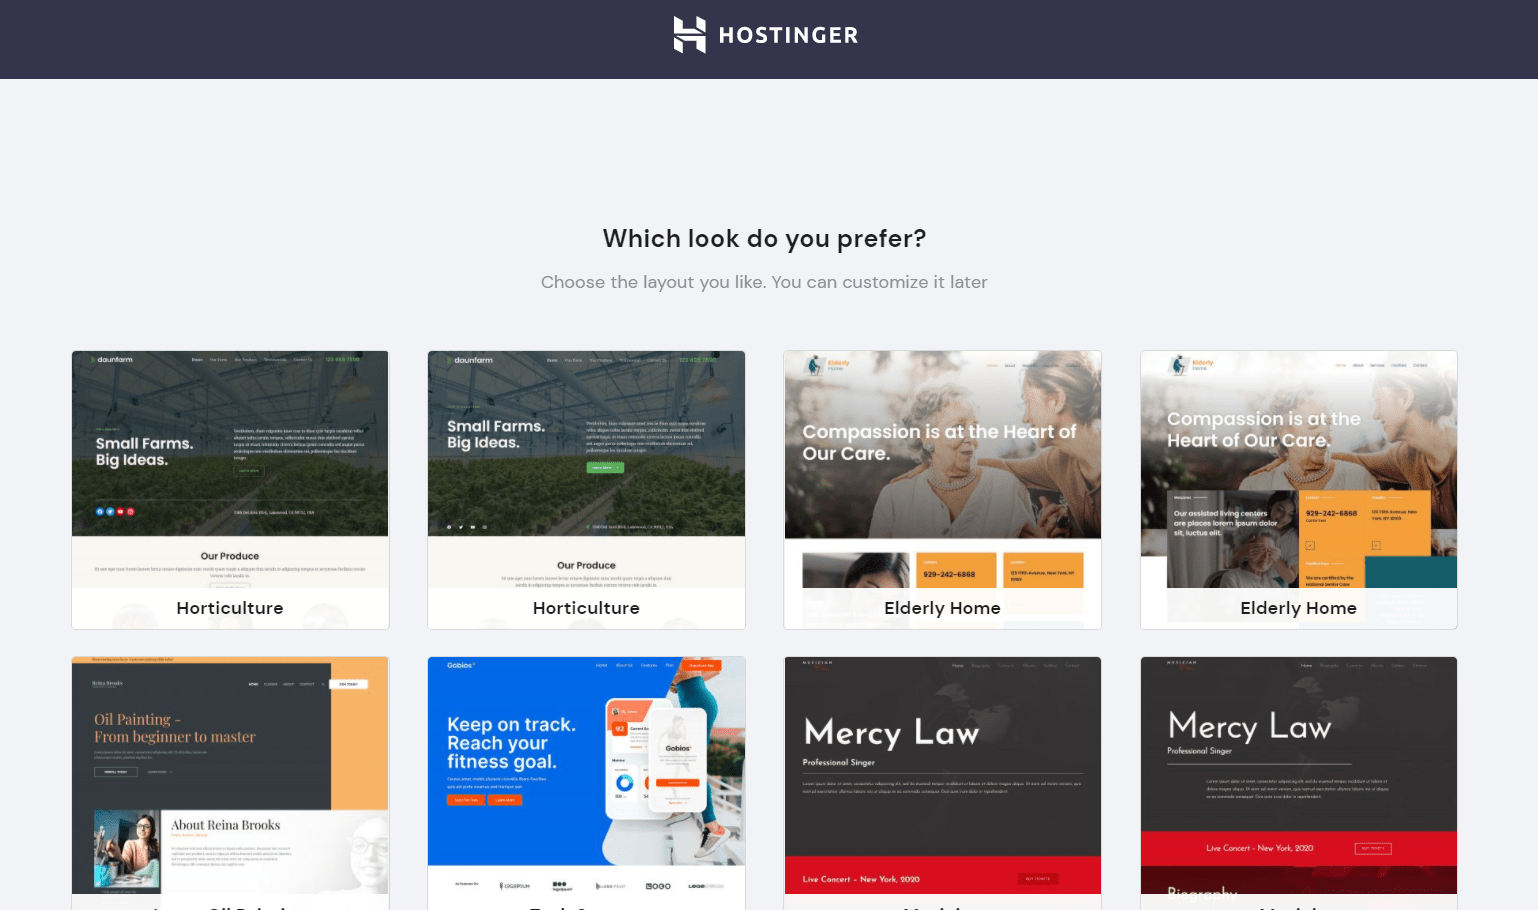Click the second Horticulture label caption
Image resolution: width=1538 pixels, height=910 pixels.
click(x=586, y=608)
